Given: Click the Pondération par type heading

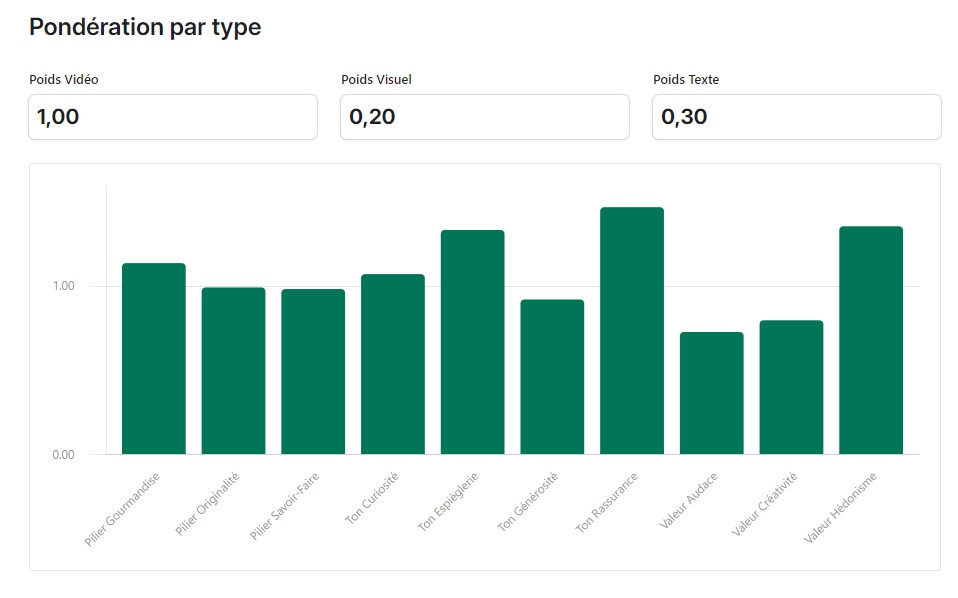Looking at the screenshot, I should point(145,28).
